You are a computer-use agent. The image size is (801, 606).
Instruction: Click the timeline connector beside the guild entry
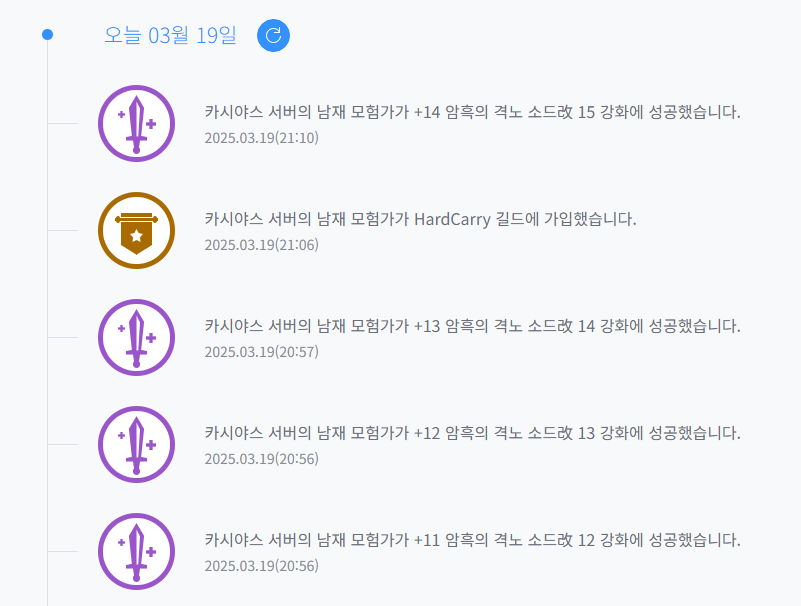63,230
